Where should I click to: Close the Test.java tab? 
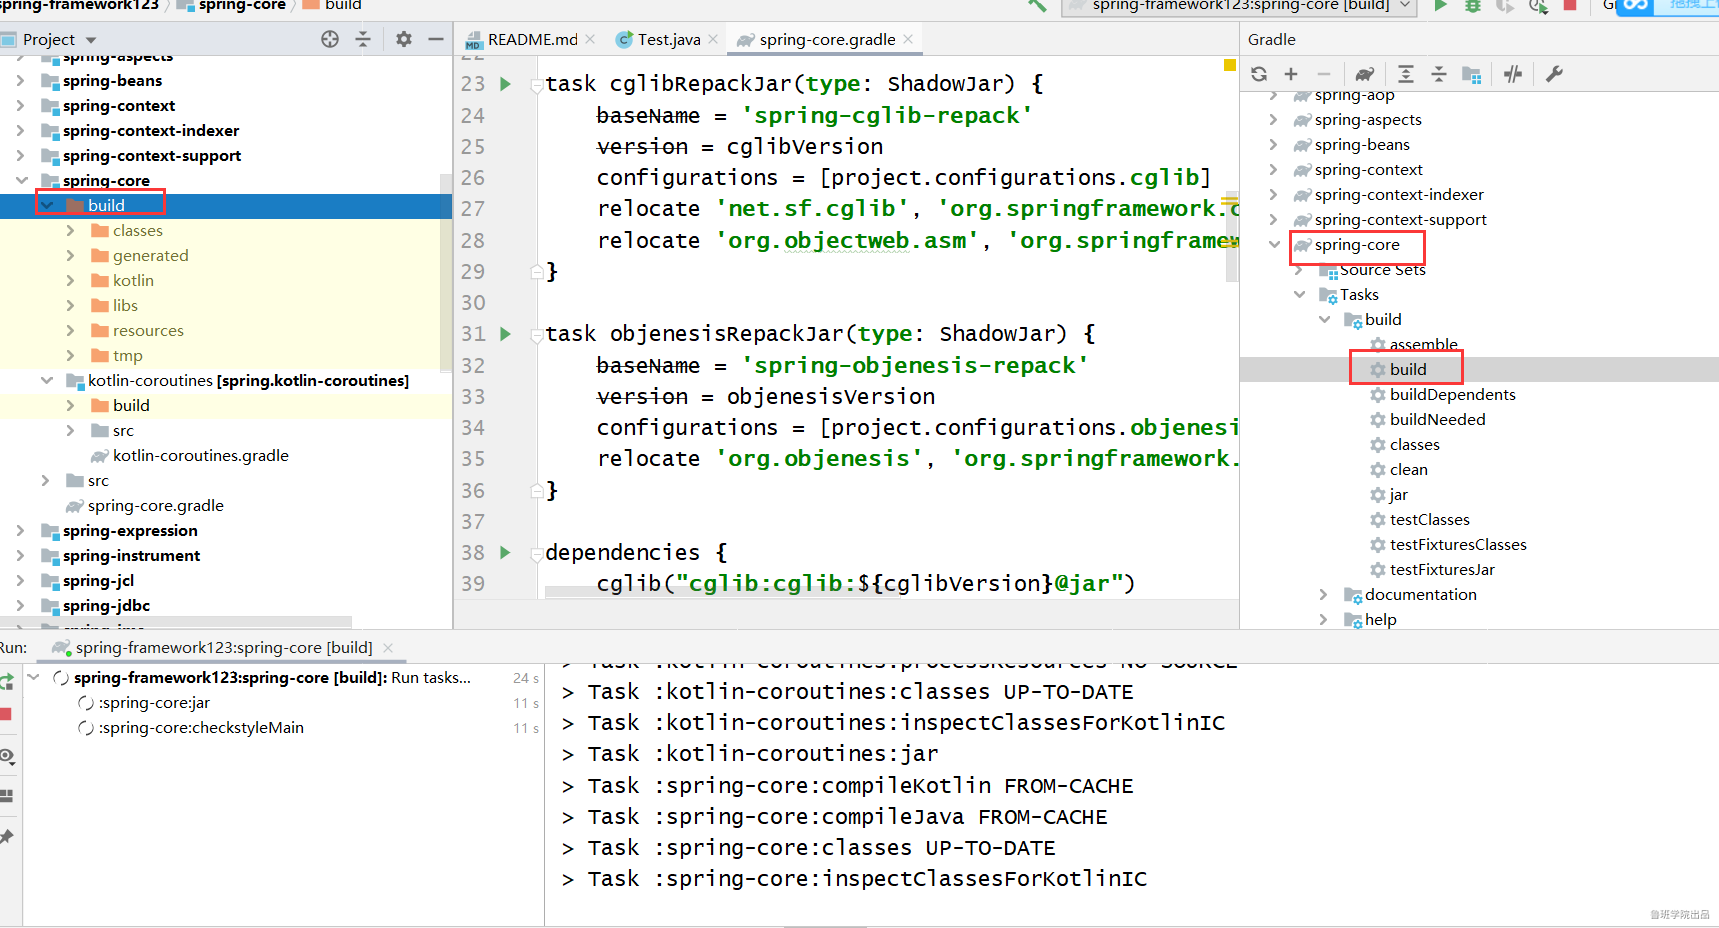click(x=713, y=39)
